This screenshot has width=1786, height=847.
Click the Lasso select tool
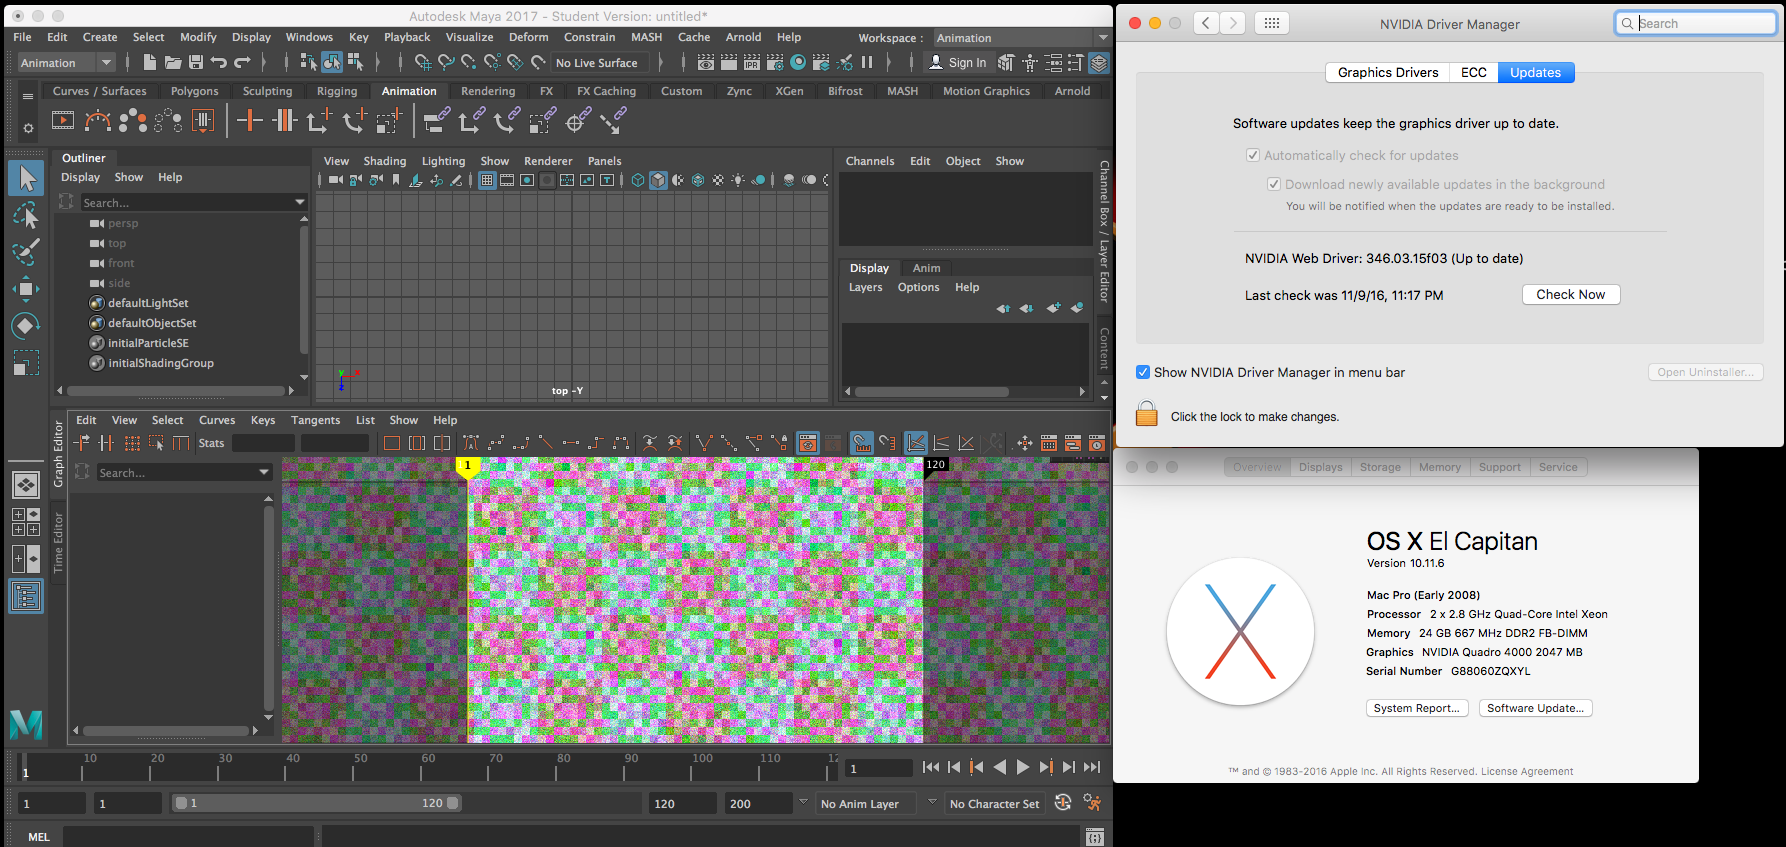pyautogui.click(x=26, y=215)
